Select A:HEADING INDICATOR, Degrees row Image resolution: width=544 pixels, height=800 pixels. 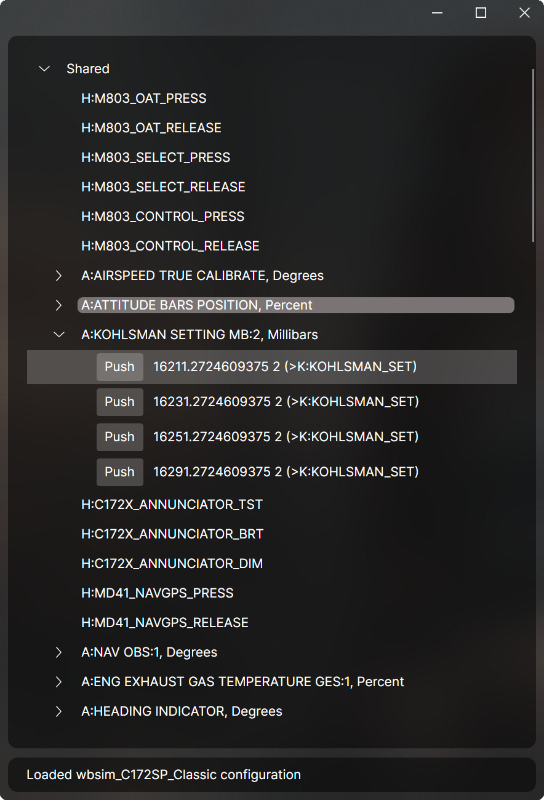click(x=182, y=711)
